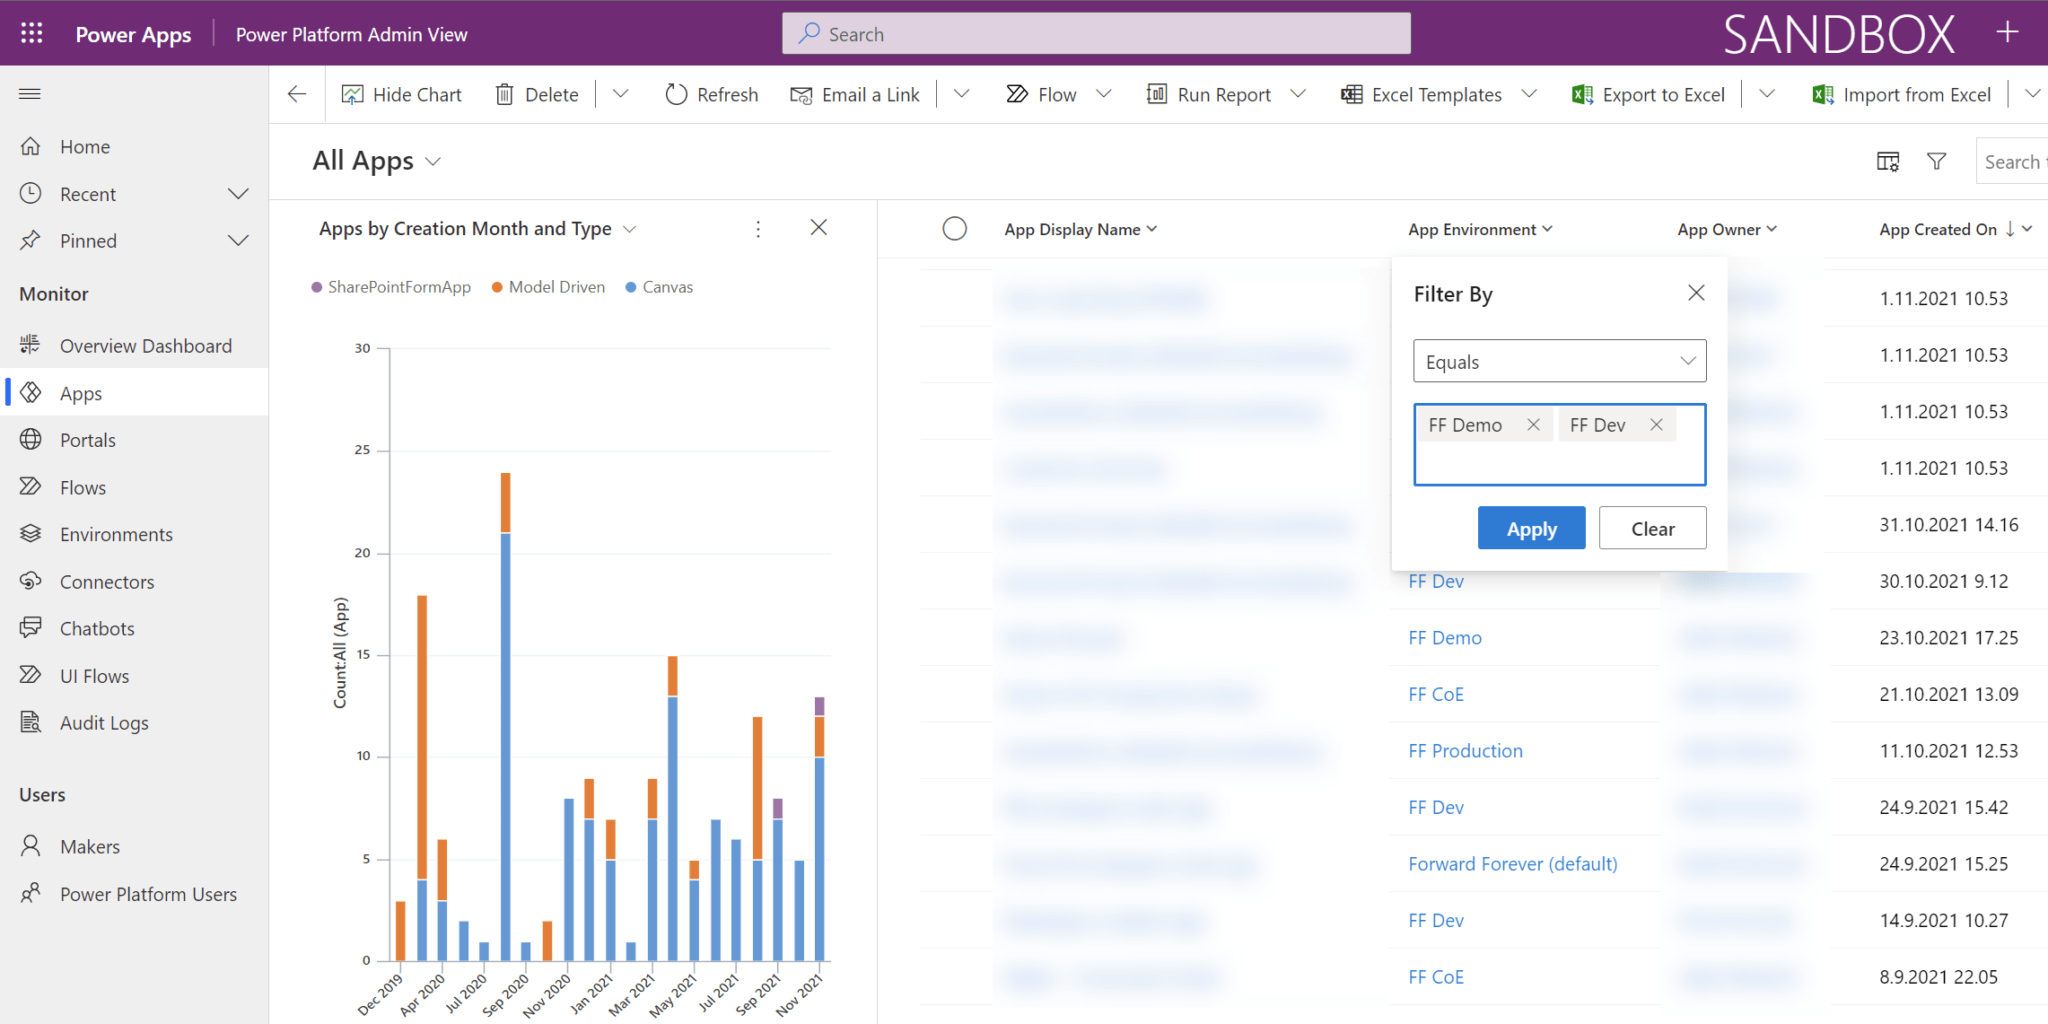Screen dimensions: 2048x1024
Task: Click Import from Excel icon
Action: click(1821, 93)
